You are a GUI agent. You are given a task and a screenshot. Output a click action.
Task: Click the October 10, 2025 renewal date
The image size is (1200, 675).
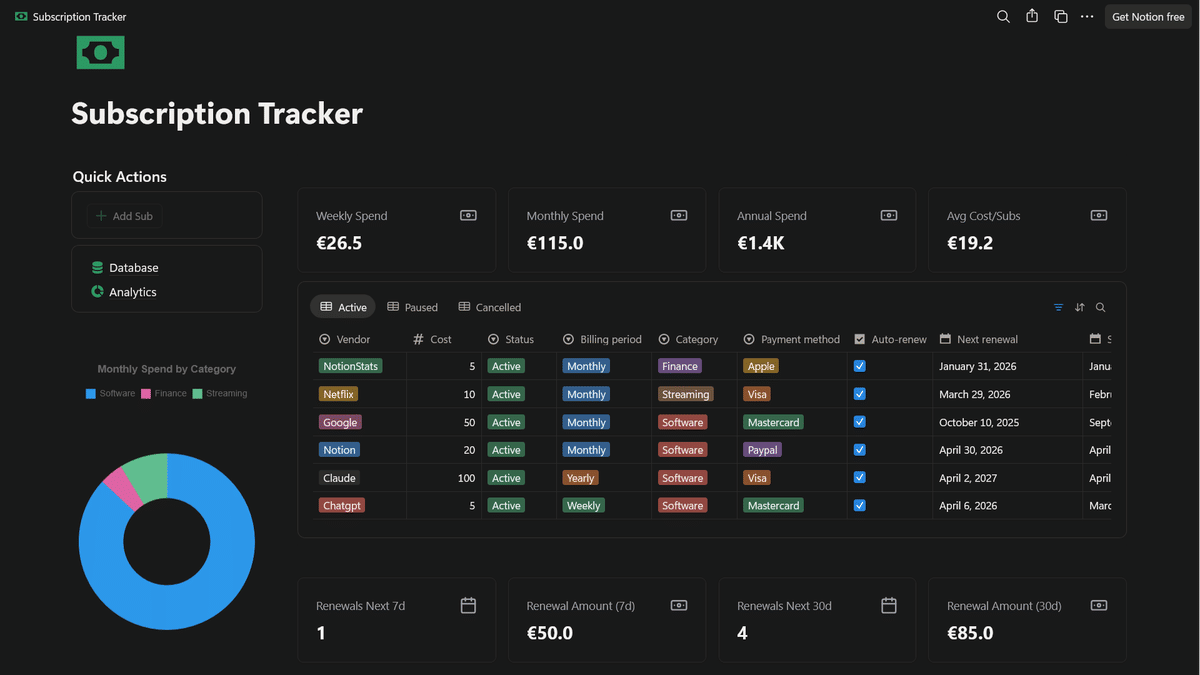[977, 422]
